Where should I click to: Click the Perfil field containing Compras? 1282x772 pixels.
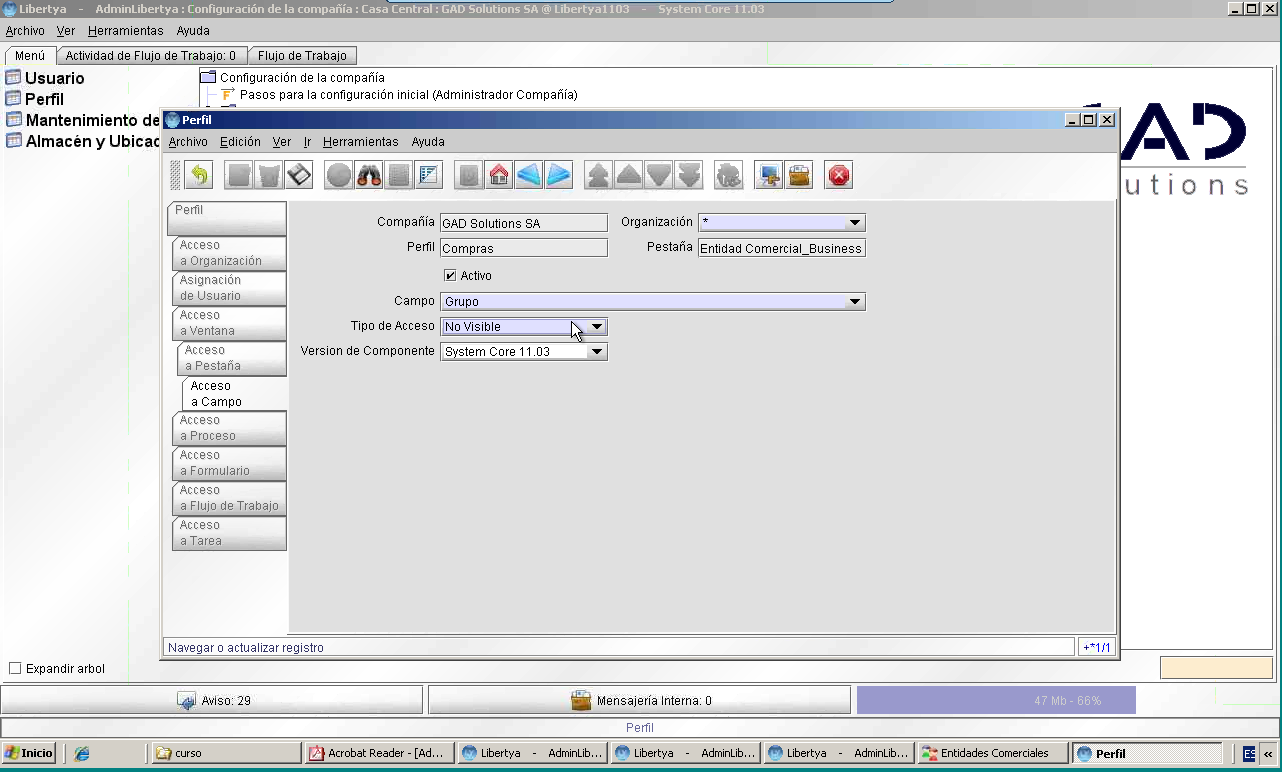[524, 248]
